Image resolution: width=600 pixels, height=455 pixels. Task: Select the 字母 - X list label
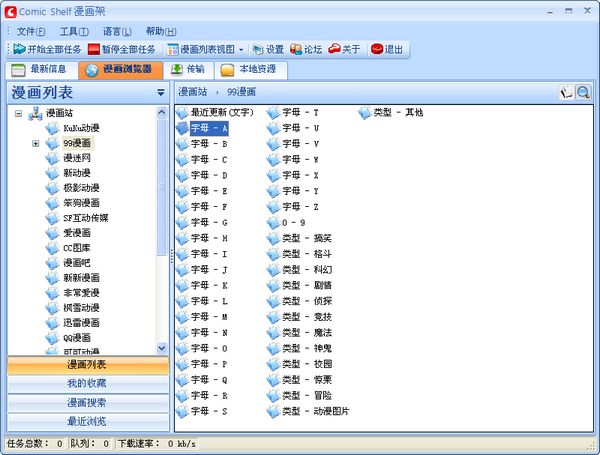300,175
